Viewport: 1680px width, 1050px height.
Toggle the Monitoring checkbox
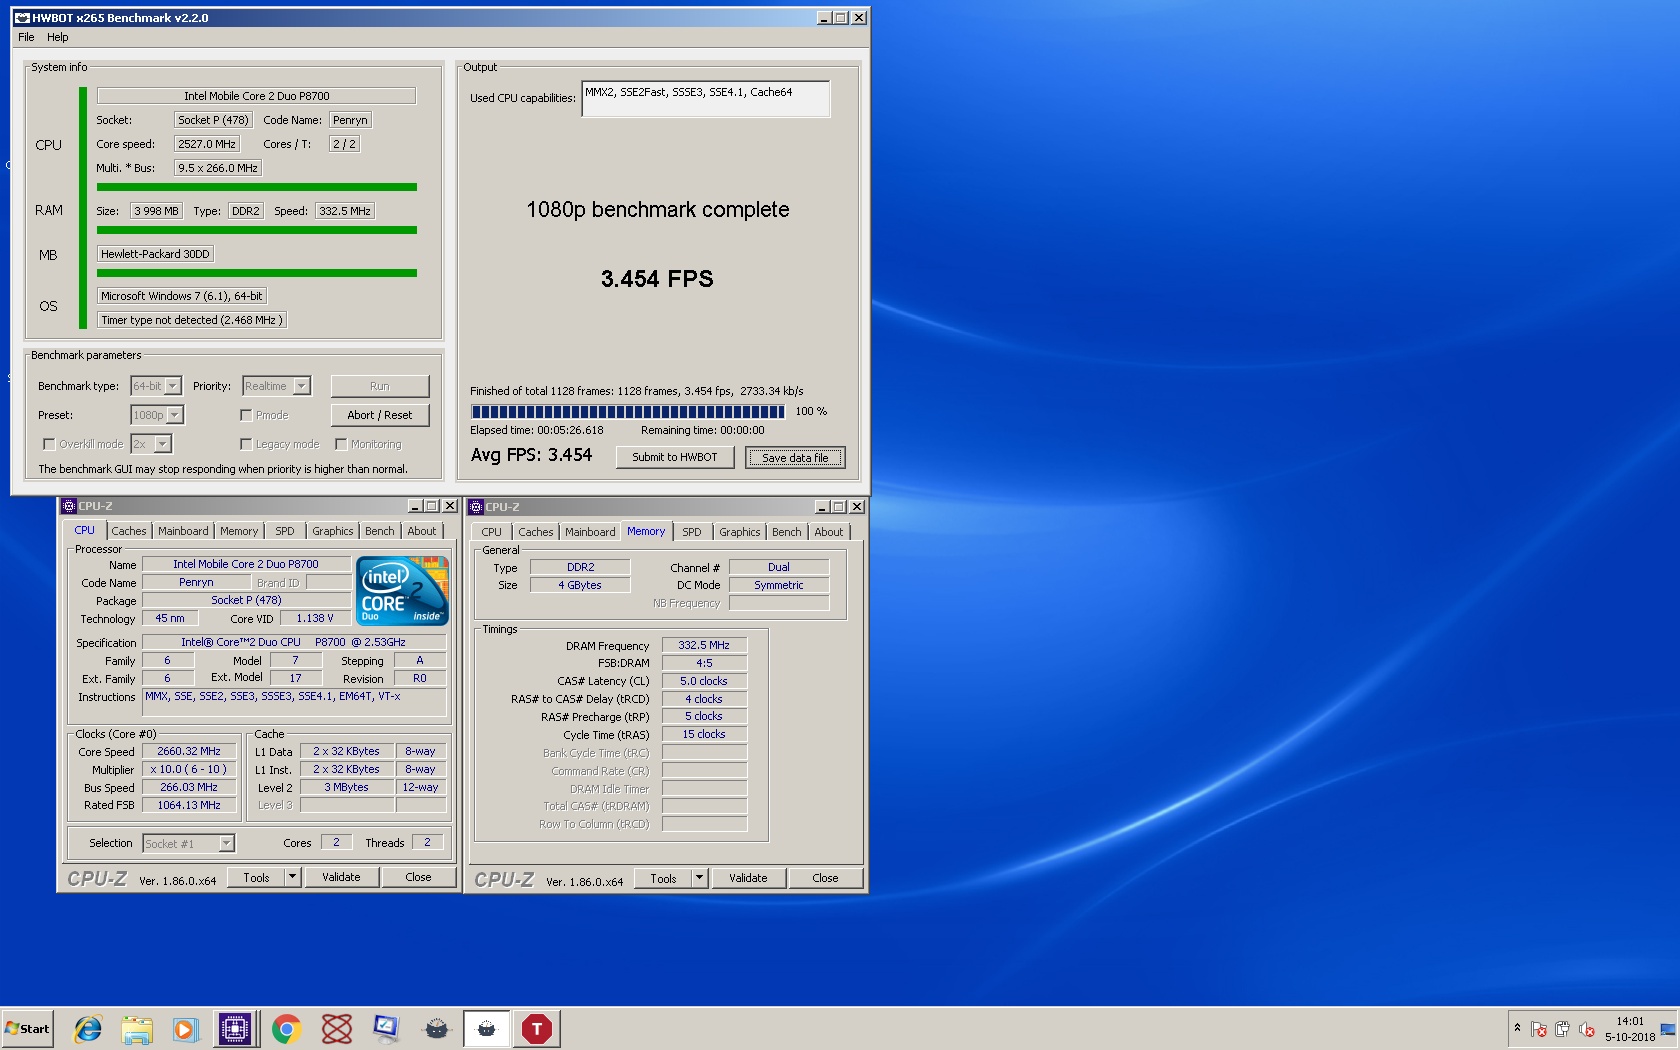pos(341,444)
